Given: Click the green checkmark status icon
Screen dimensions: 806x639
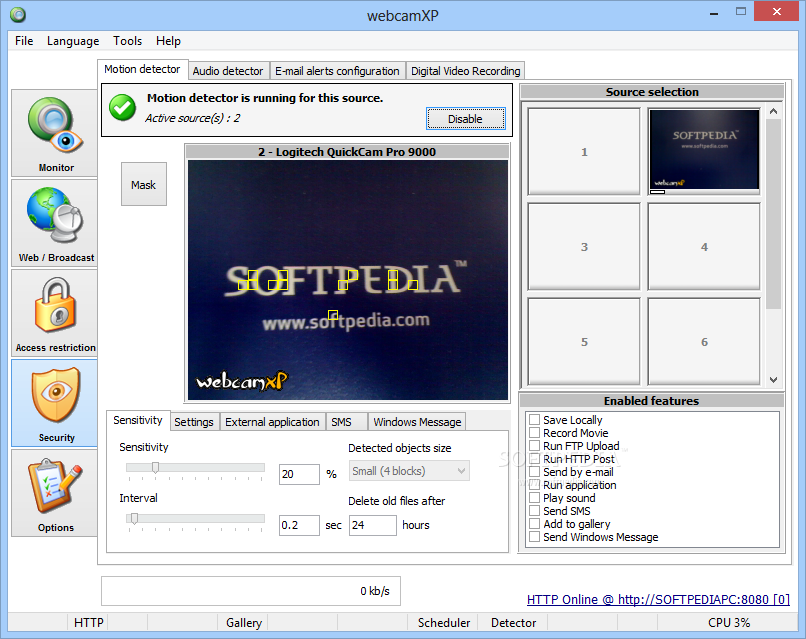Looking at the screenshot, I should point(122,108).
